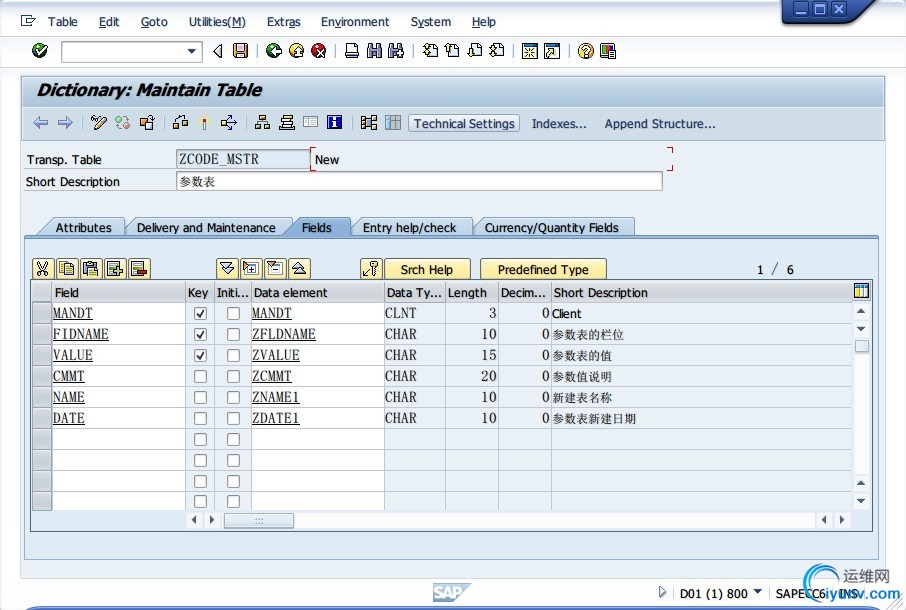Click the Print icon

point(351,51)
